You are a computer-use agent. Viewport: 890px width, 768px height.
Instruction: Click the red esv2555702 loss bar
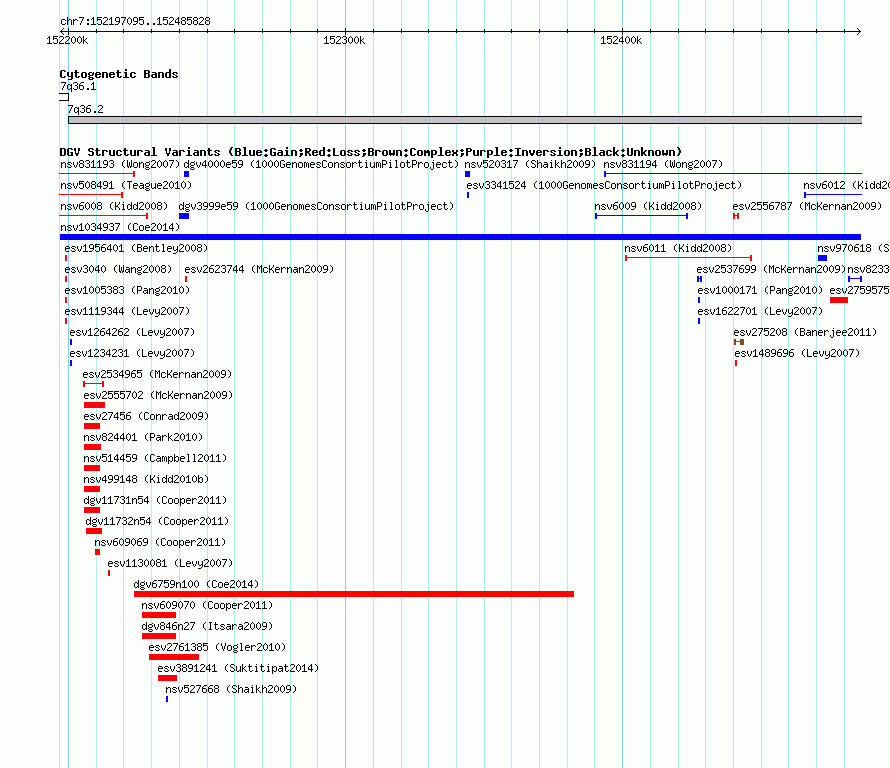[94, 405]
